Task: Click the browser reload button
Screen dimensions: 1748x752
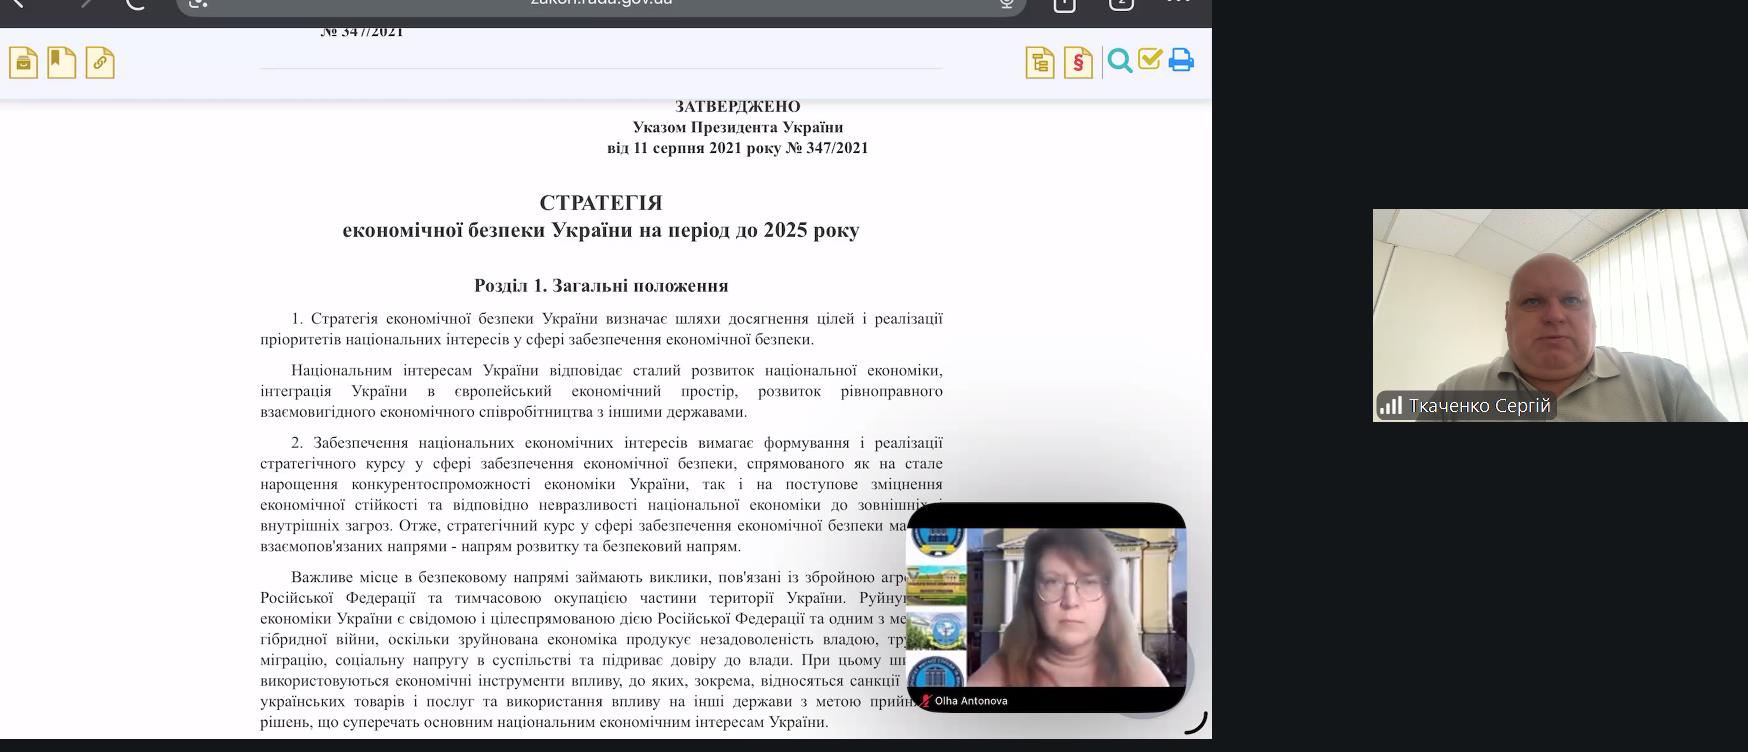Action: point(135,3)
